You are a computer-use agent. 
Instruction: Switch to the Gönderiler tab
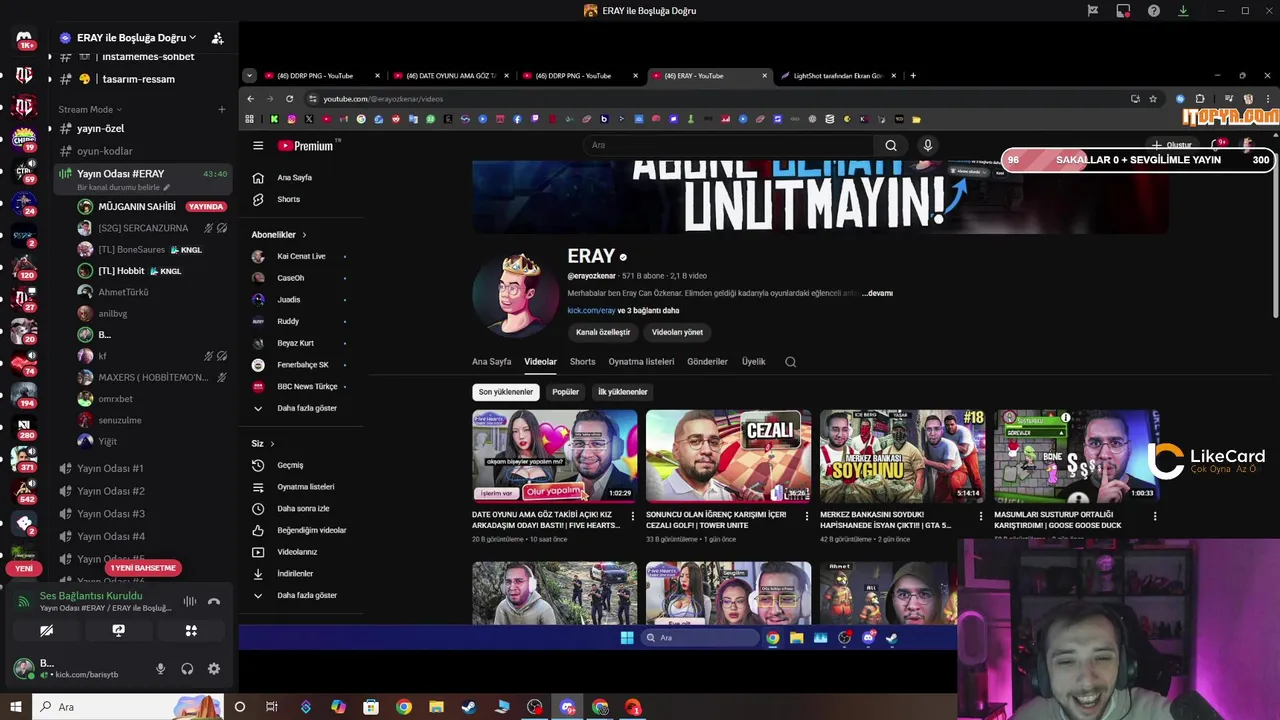[x=707, y=362]
